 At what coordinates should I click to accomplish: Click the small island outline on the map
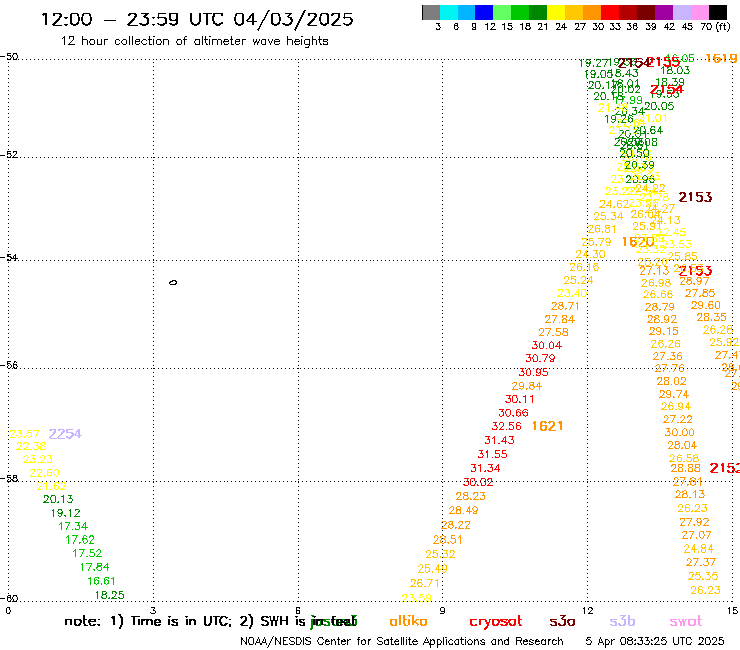(173, 283)
